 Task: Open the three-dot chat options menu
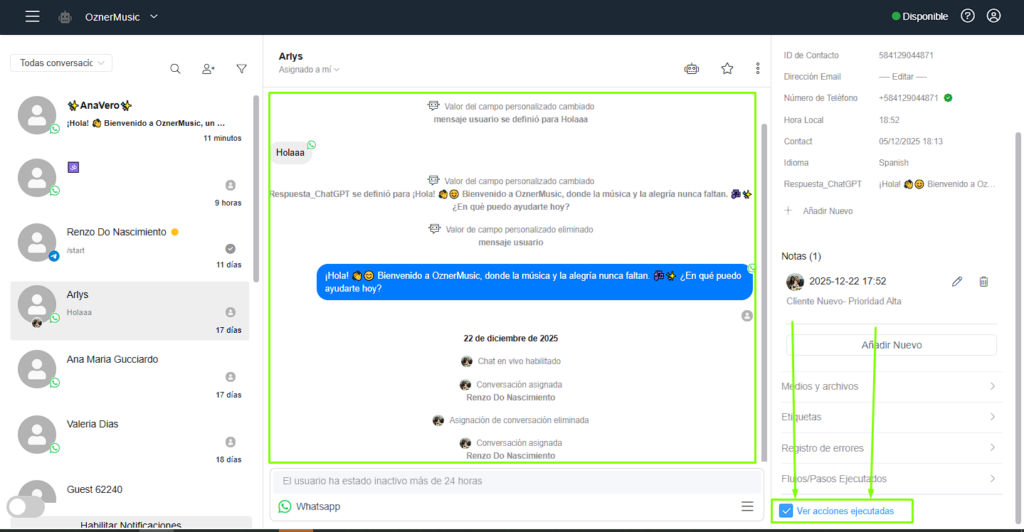758,69
